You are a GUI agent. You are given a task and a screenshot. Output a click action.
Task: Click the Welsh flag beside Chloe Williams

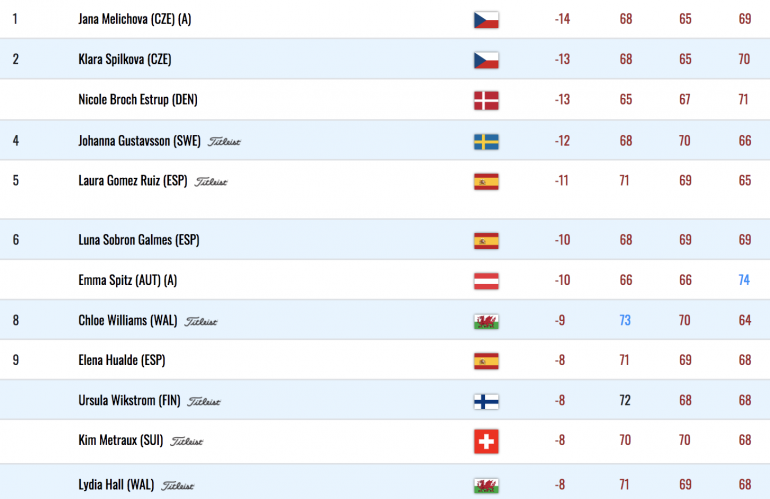tap(486, 322)
